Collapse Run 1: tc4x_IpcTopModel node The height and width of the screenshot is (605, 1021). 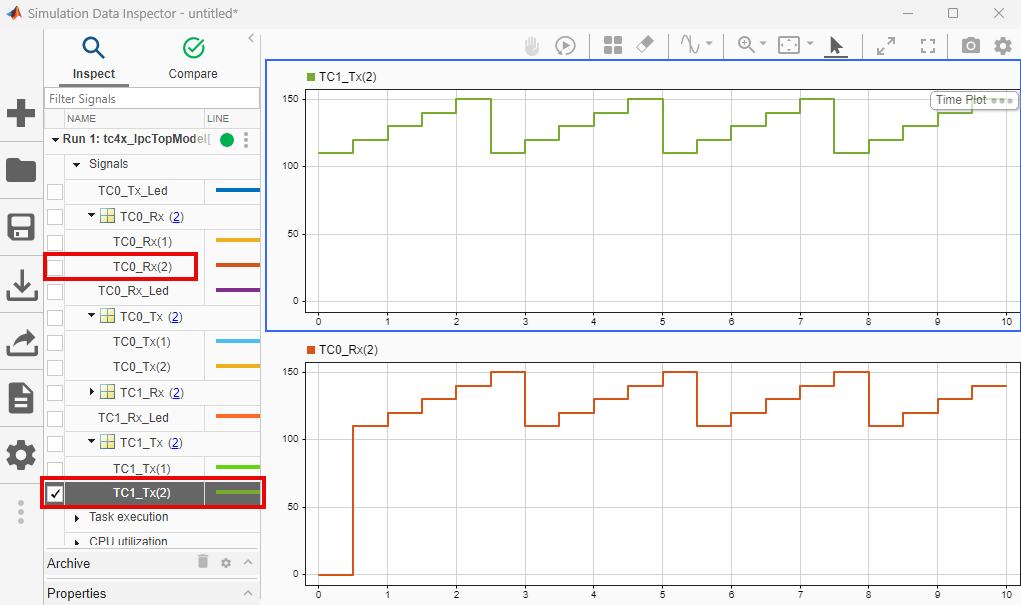coord(55,139)
